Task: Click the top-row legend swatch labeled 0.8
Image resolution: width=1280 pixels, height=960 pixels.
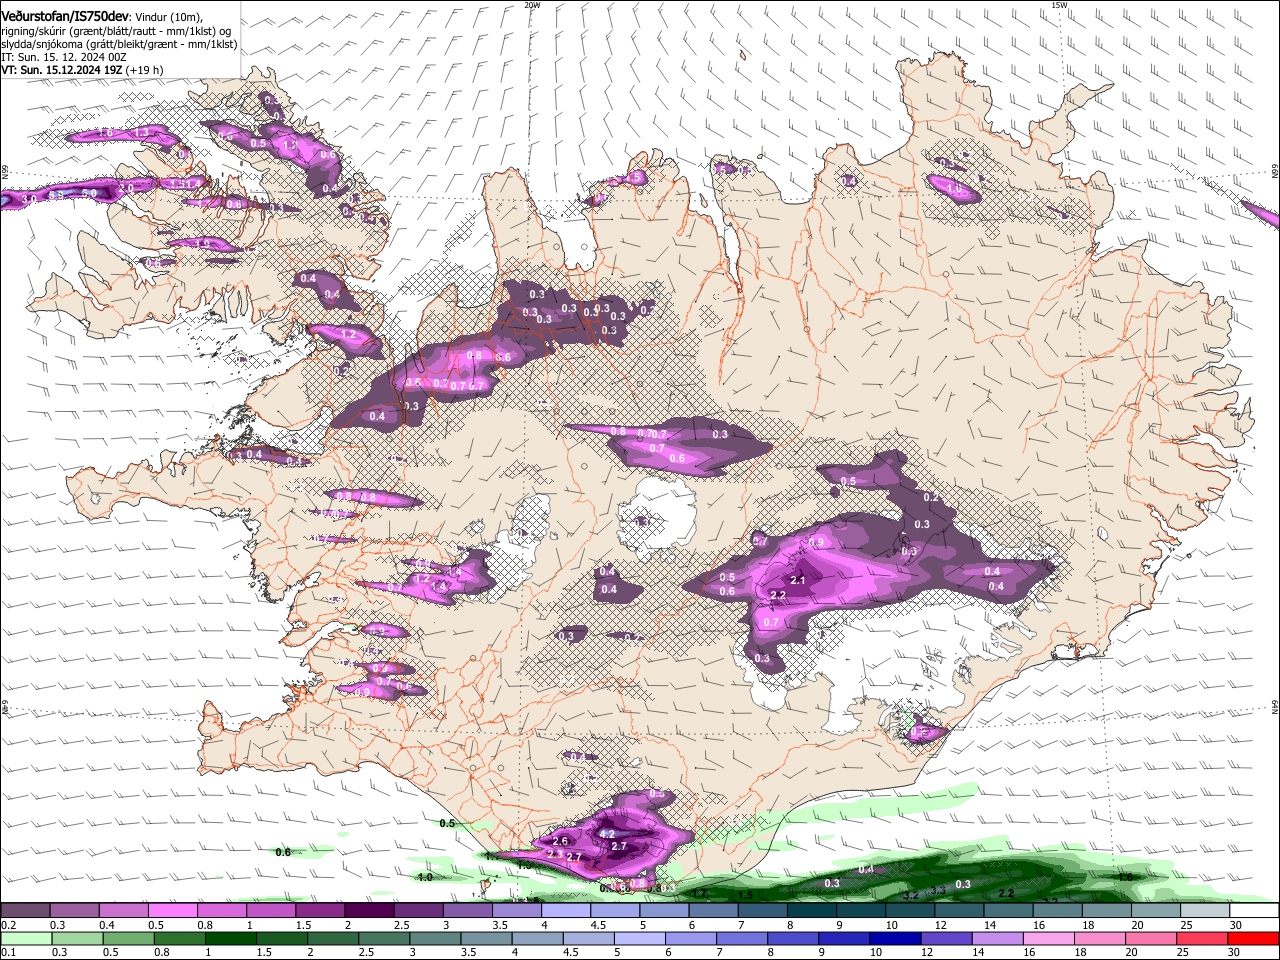Action: [x=221, y=910]
